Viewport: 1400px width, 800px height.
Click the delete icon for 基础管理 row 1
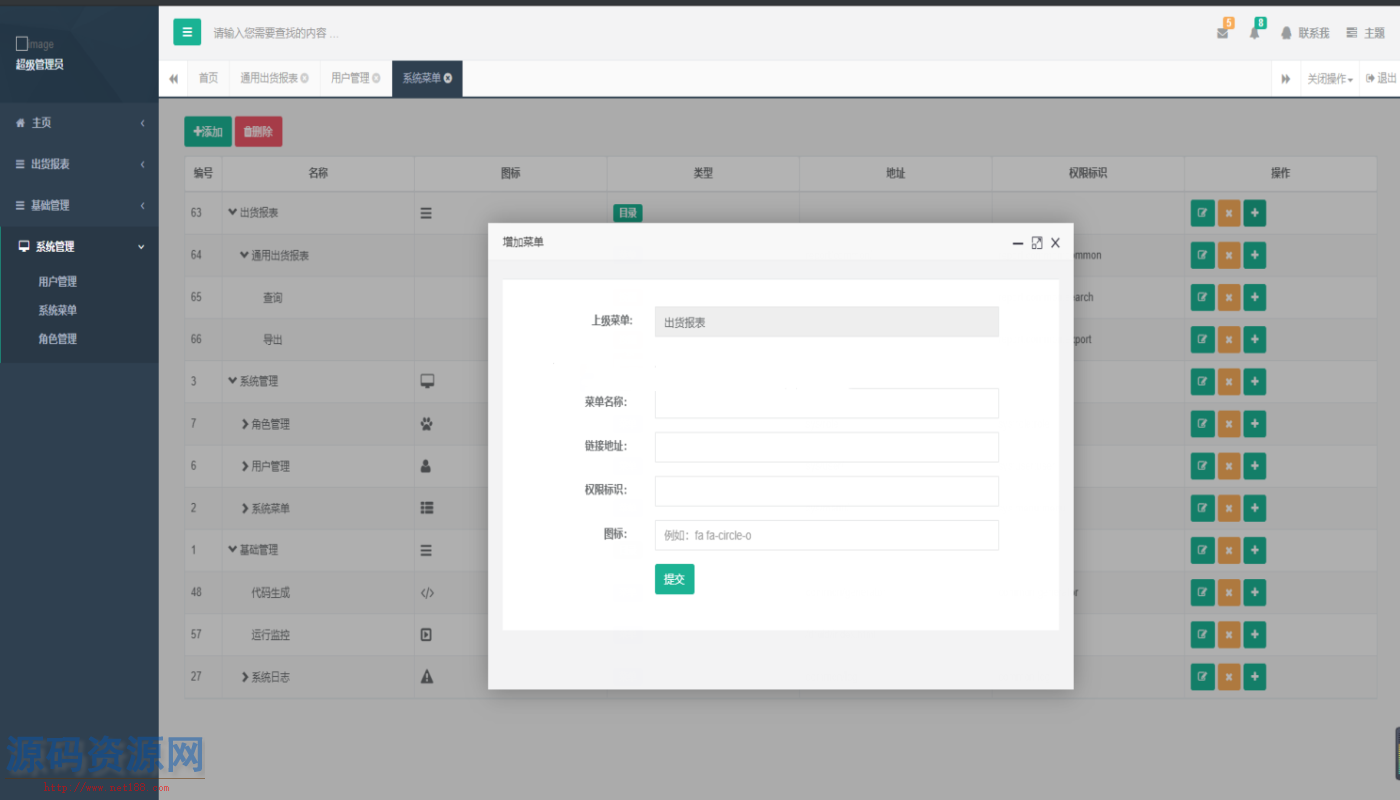1229,550
